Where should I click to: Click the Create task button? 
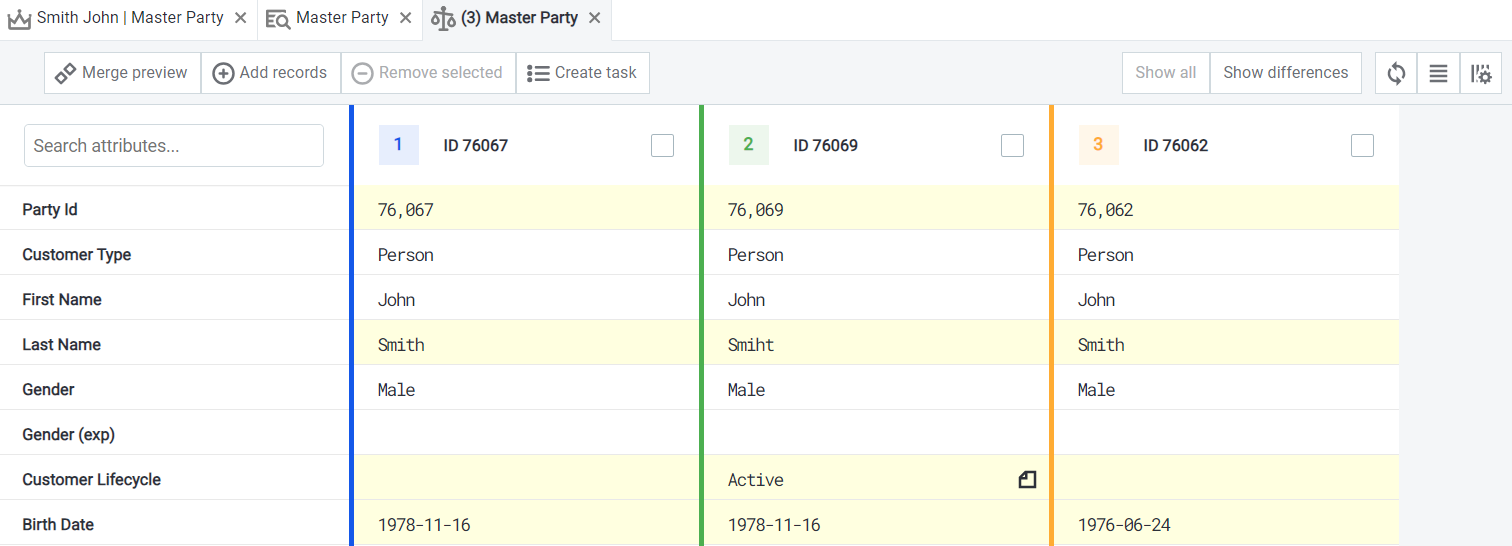click(x=582, y=73)
